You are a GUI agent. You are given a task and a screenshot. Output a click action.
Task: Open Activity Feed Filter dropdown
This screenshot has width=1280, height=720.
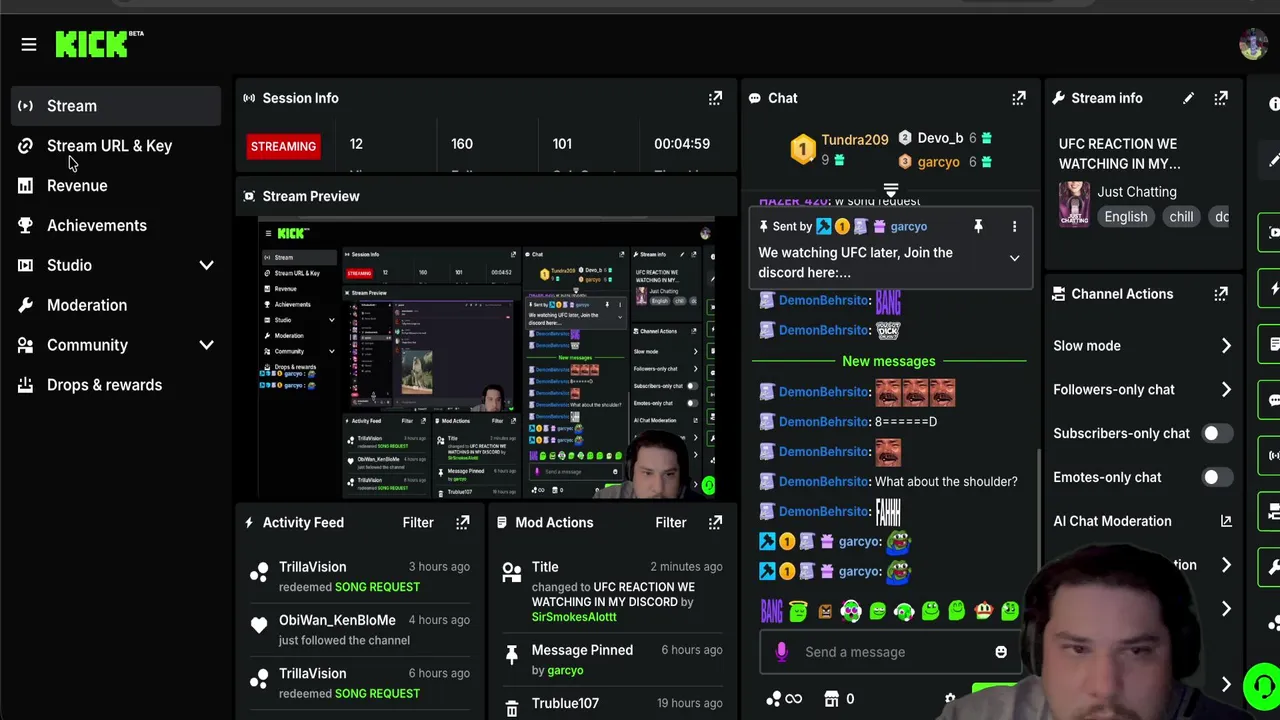(418, 522)
